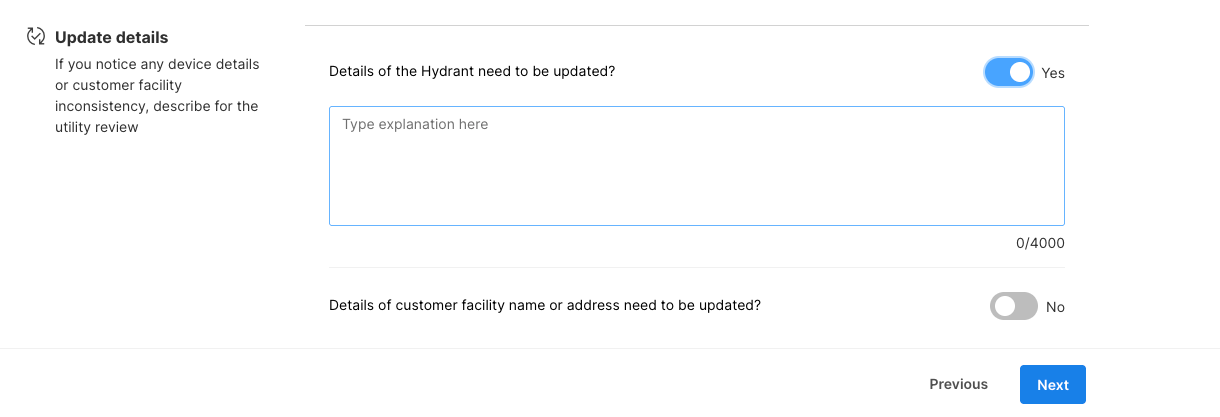
Task: Enable the customer facility update toggle
Action: (x=1013, y=306)
